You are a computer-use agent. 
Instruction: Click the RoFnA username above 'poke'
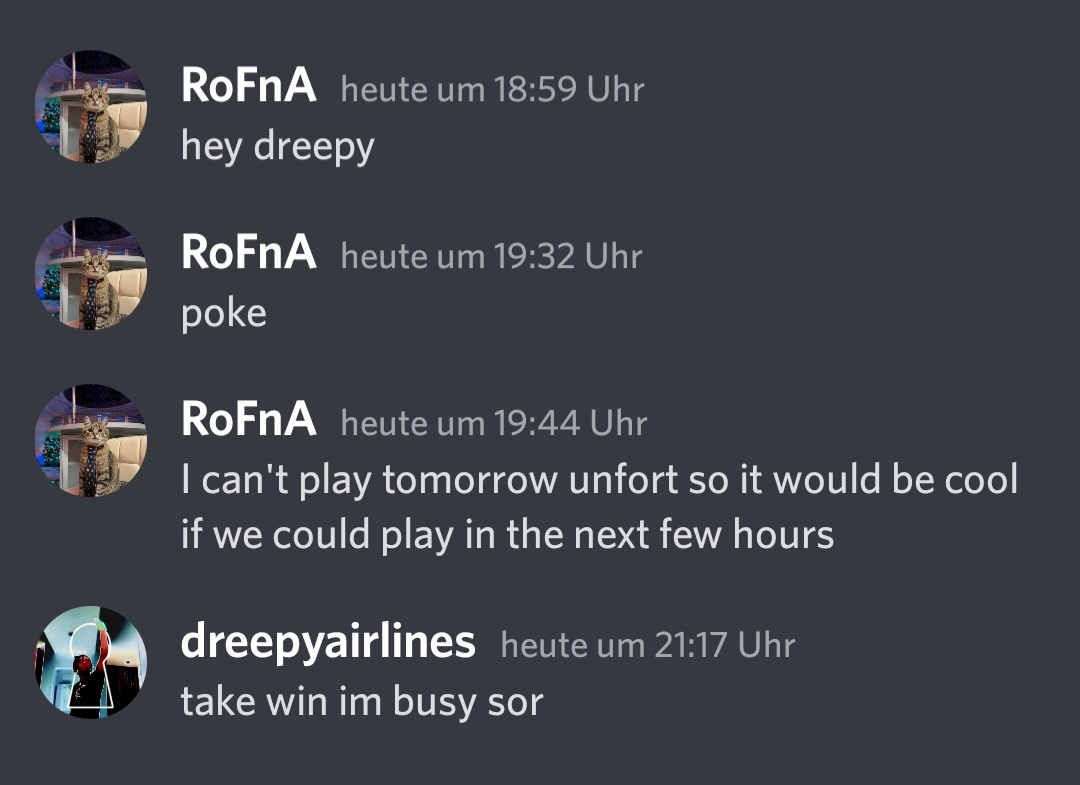pyautogui.click(x=249, y=253)
